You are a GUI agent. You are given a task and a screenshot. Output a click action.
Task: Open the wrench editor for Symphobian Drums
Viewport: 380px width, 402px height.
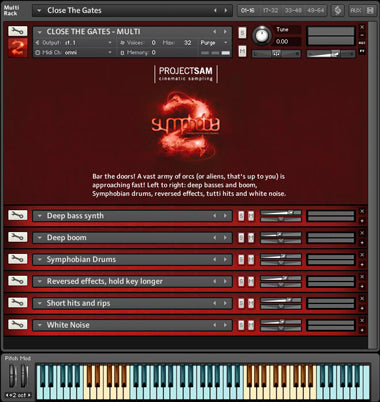[17, 259]
